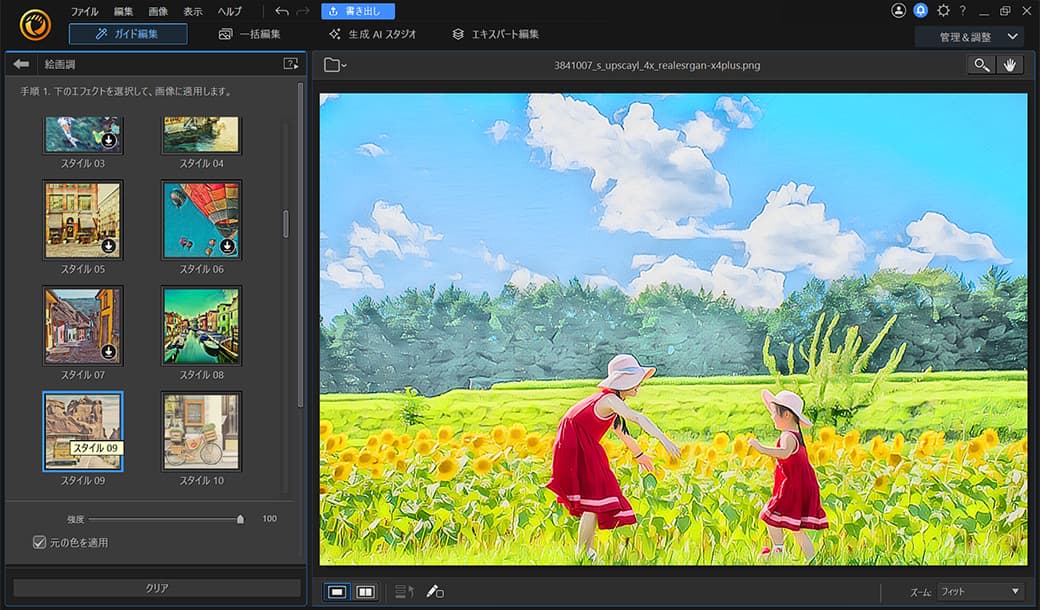Select the Zoom magnifier tool

pos(981,64)
